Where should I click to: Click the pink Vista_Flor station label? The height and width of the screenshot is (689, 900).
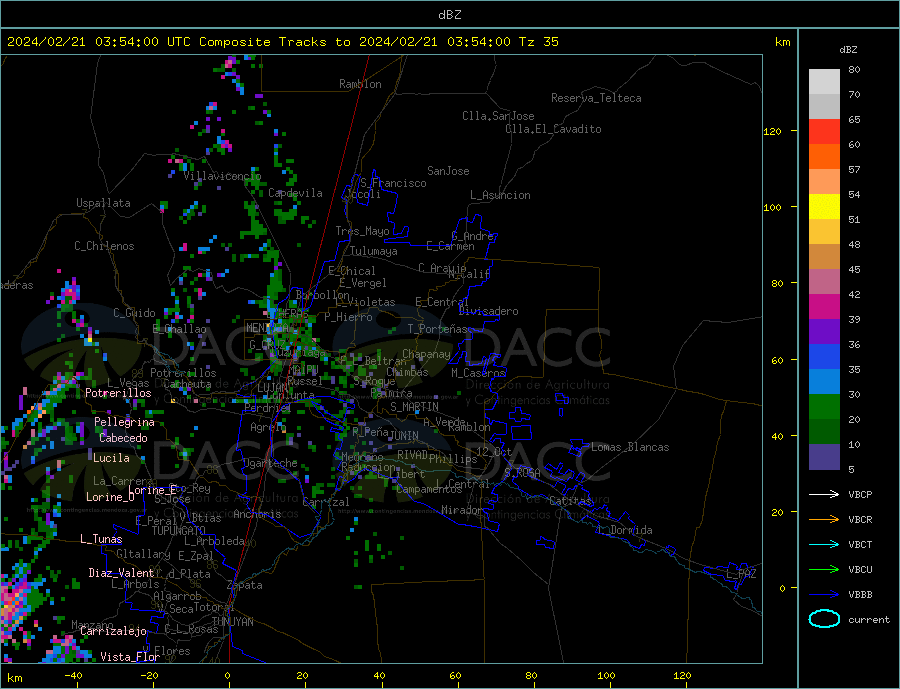point(130,657)
